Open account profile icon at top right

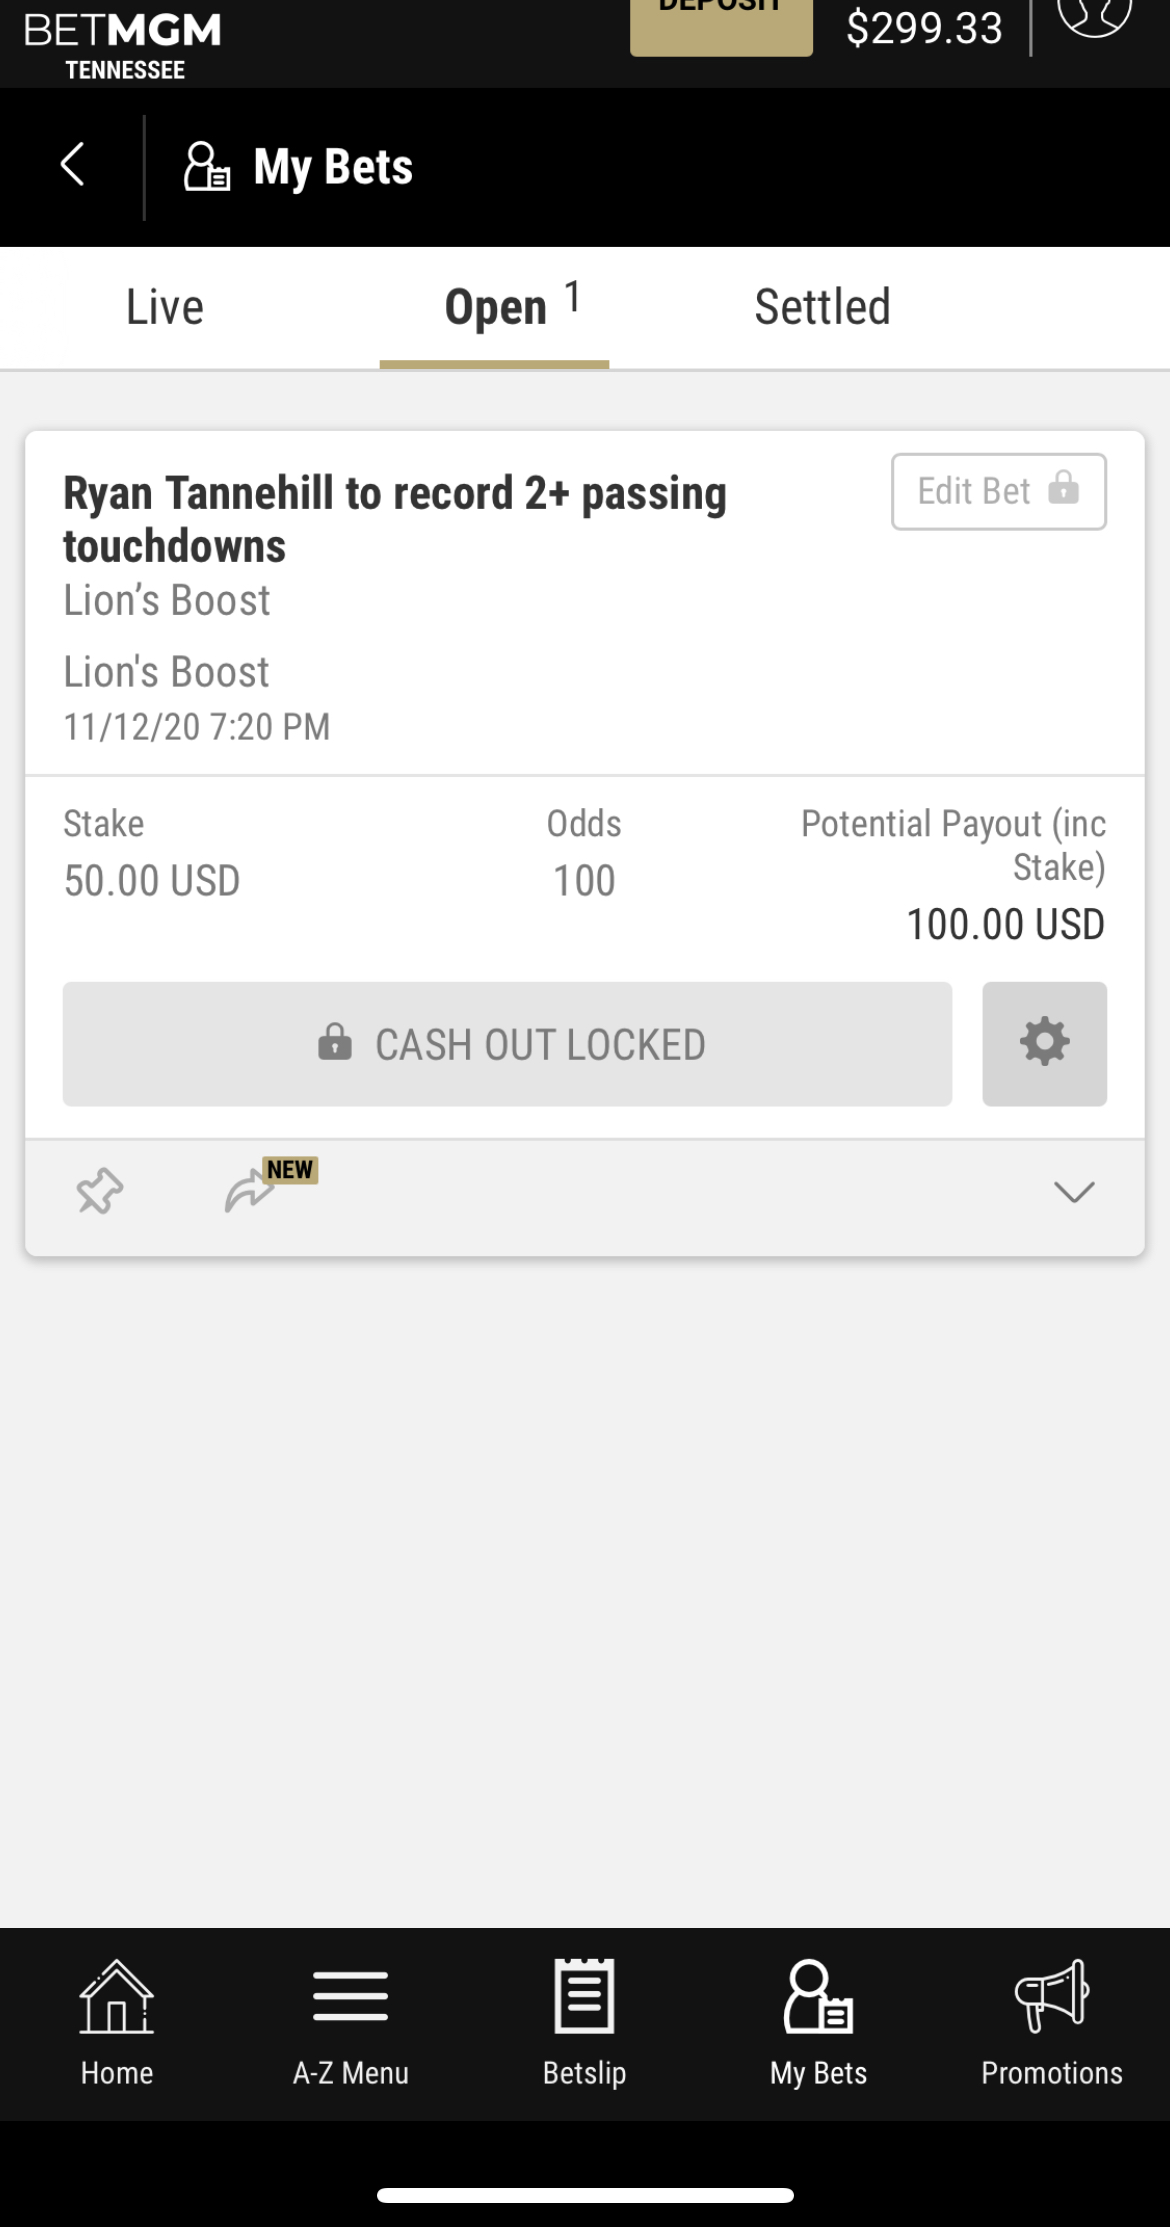pyautogui.click(x=1095, y=14)
